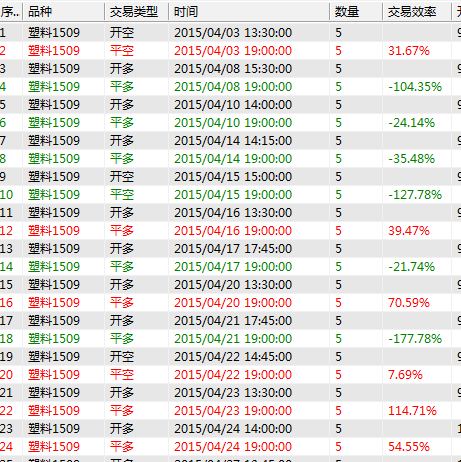This screenshot has width=461, height=462.
Task: Select time cell 2015/04/21 17:45:00
Action: point(233,321)
